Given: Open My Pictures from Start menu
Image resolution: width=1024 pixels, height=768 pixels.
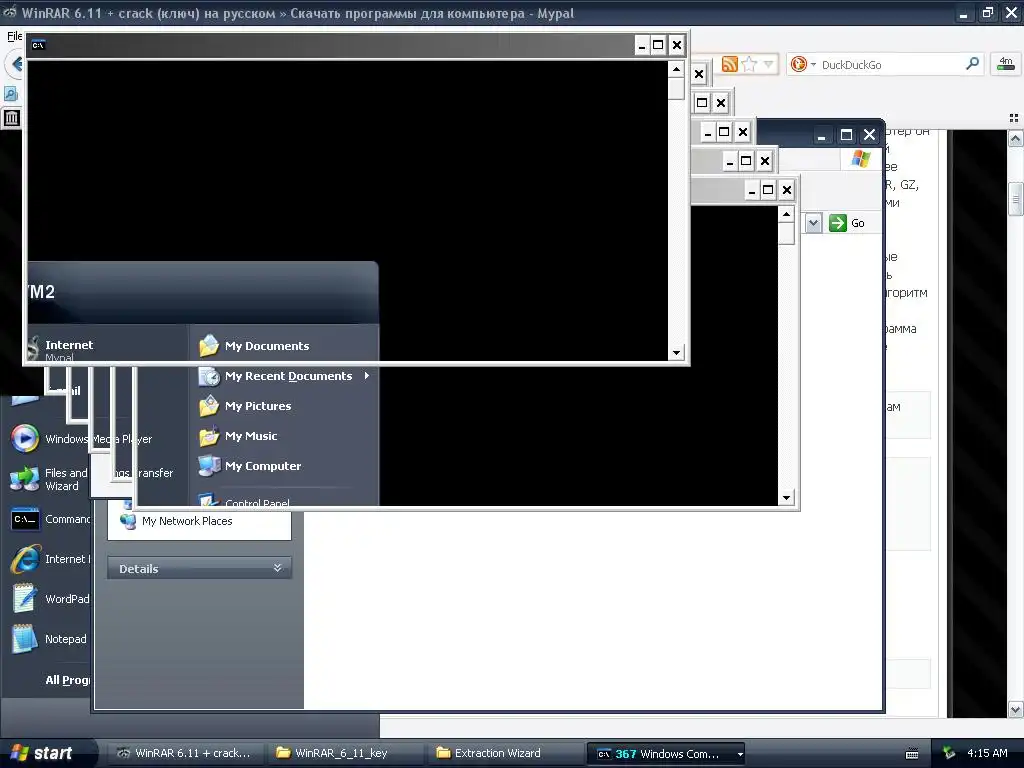Looking at the screenshot, I should tap(258, 406).
